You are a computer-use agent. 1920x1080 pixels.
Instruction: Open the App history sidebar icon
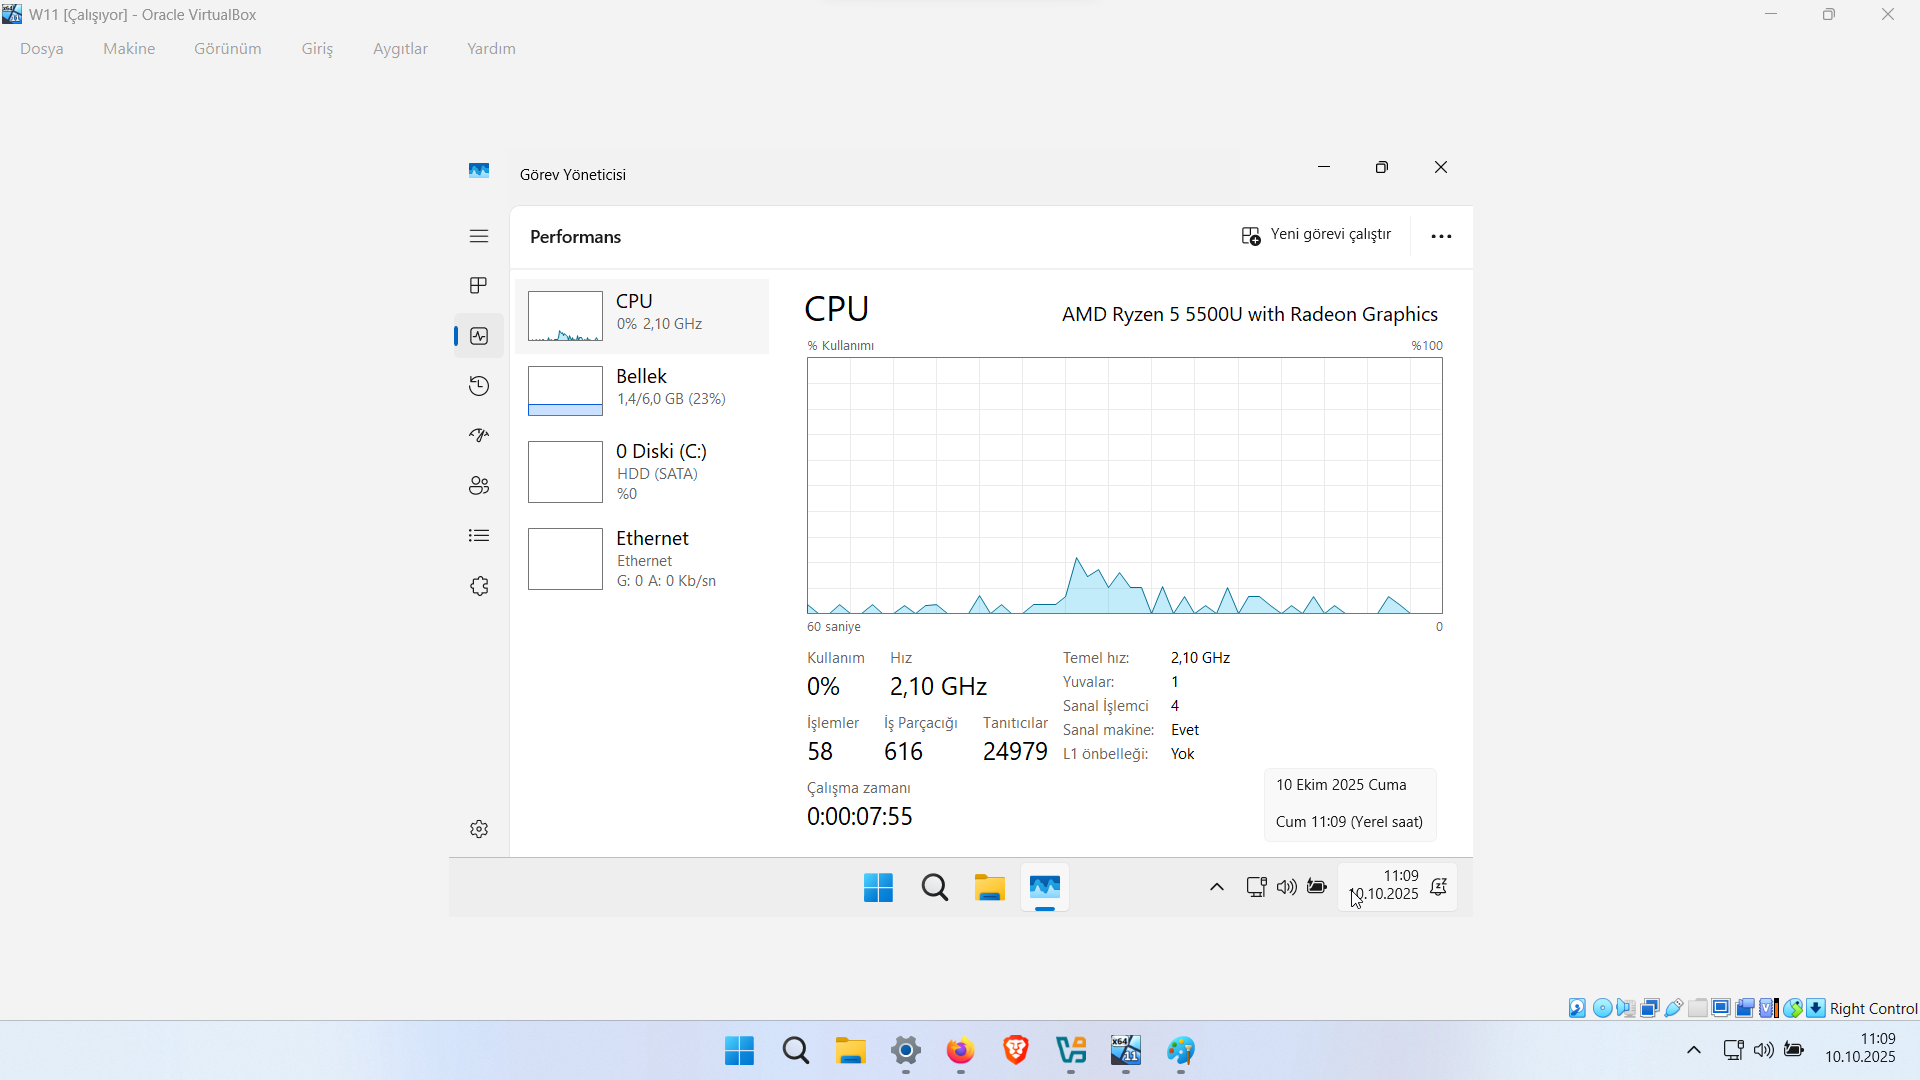tap(479, 386)
